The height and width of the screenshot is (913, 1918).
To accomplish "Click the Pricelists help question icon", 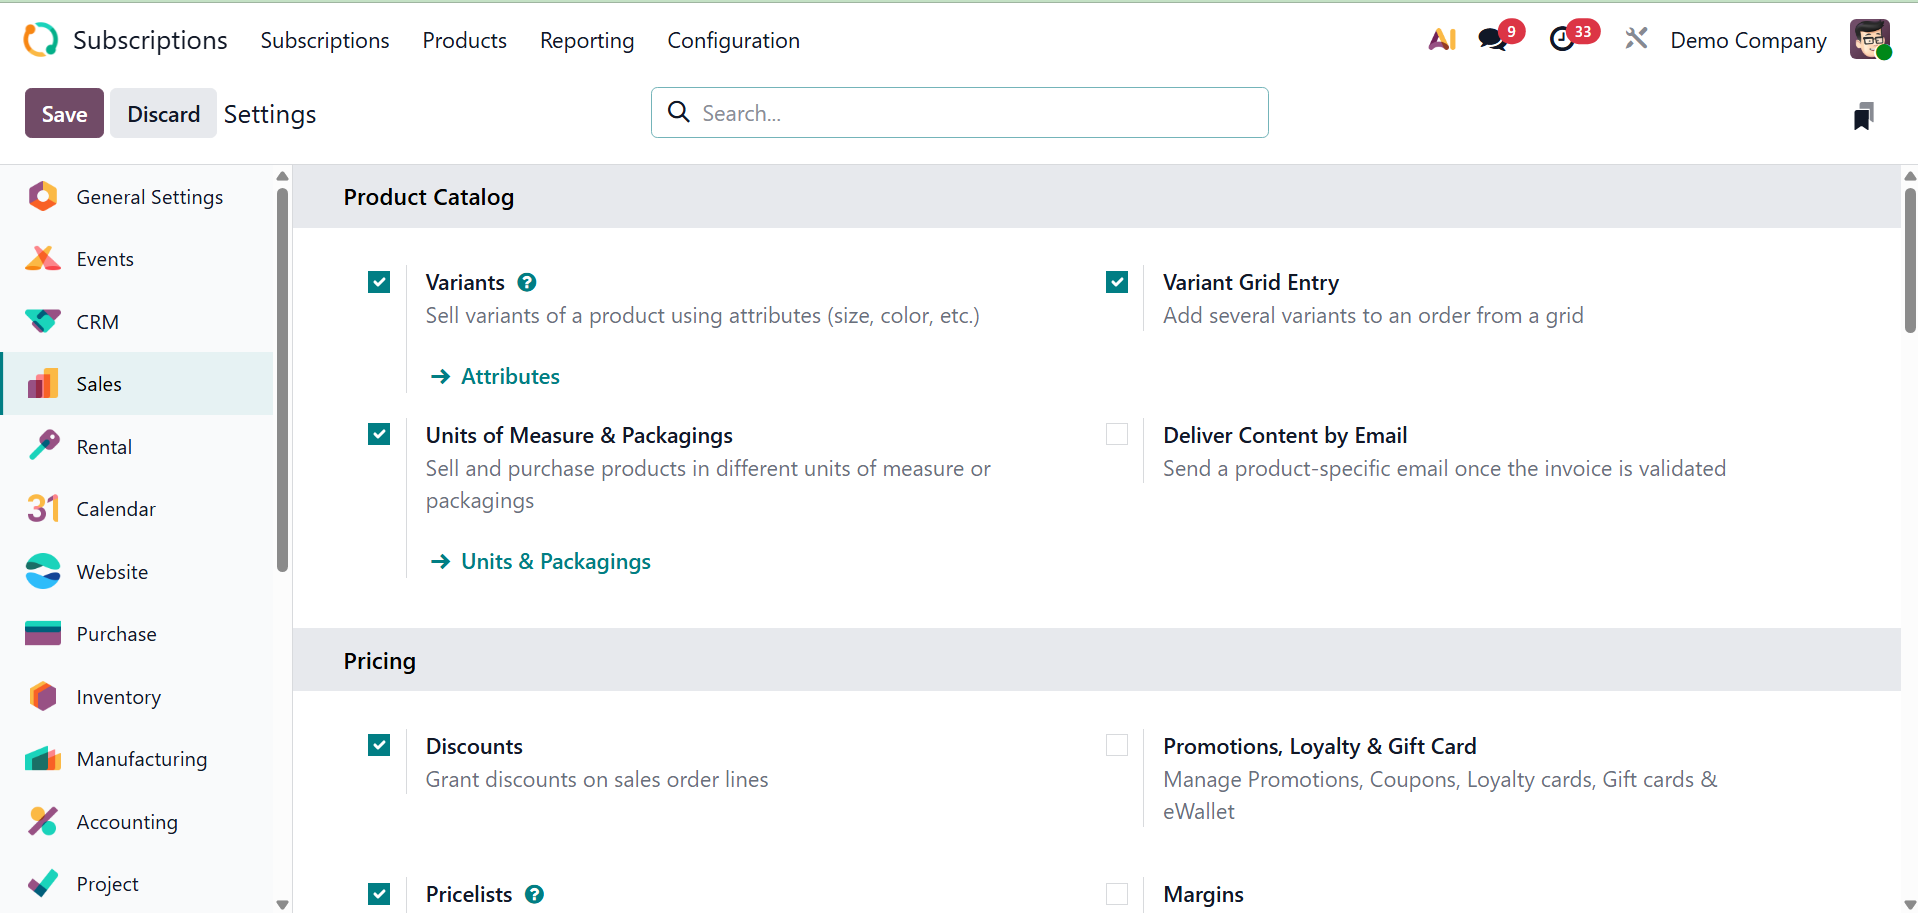I will pos(535,895).
